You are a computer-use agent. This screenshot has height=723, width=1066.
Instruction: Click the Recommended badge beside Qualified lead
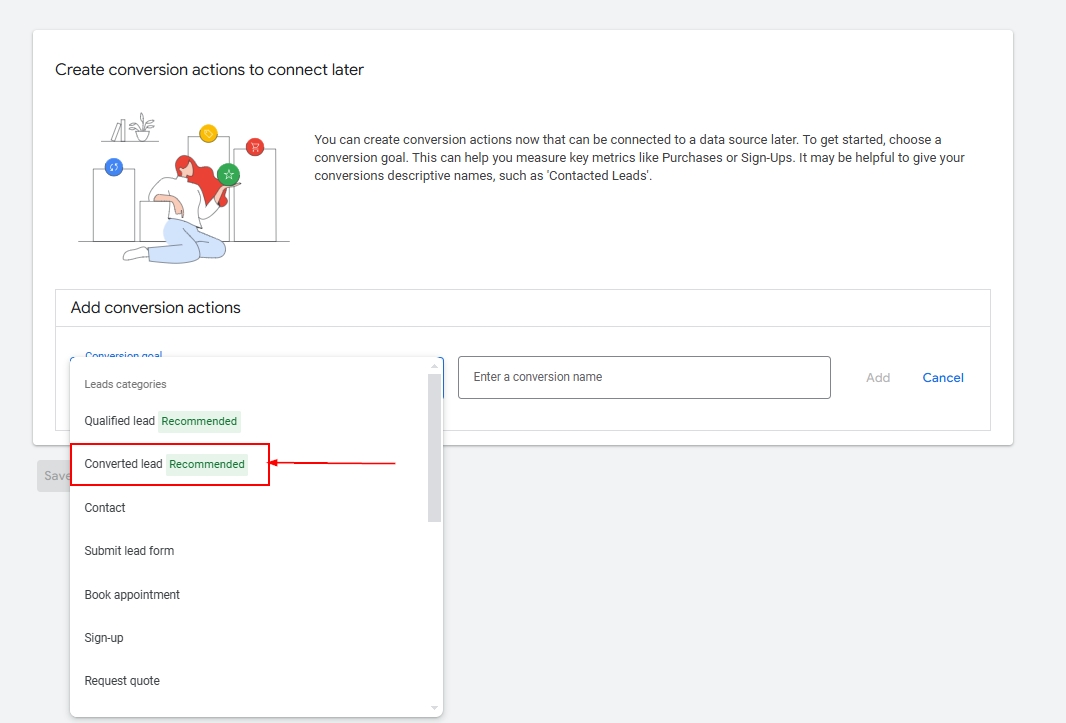point(199,421)
